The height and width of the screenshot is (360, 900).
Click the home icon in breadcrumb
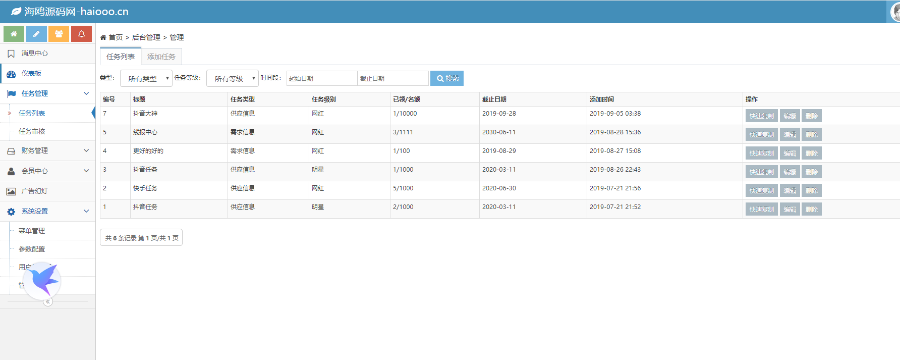click(103, 37)
